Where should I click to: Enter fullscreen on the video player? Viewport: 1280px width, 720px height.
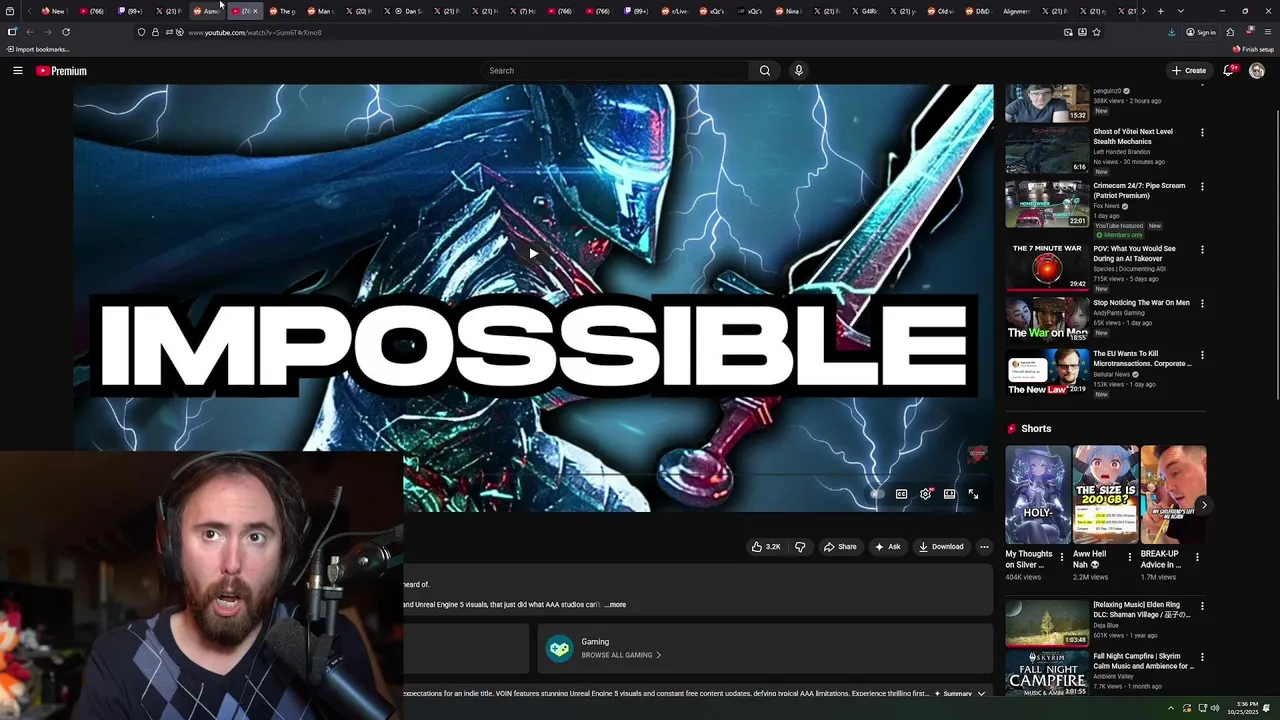point(973,494)
